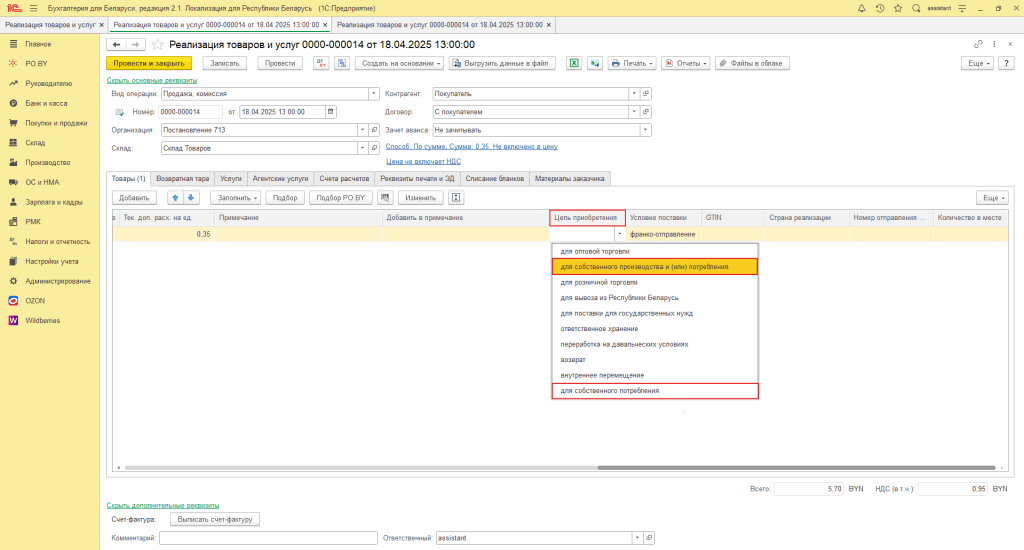Open main hamburger menu next to 1C logo

[33, 8]
